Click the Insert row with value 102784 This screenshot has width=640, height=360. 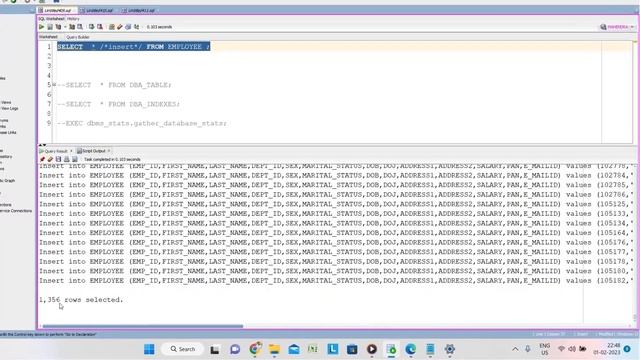336,176
